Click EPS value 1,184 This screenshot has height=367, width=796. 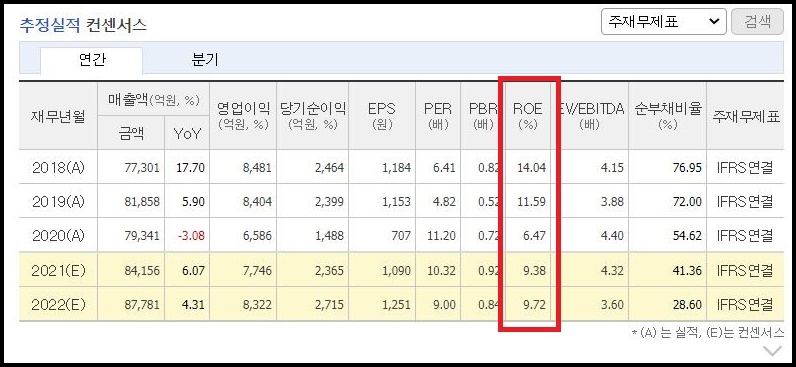coord(396,168)
